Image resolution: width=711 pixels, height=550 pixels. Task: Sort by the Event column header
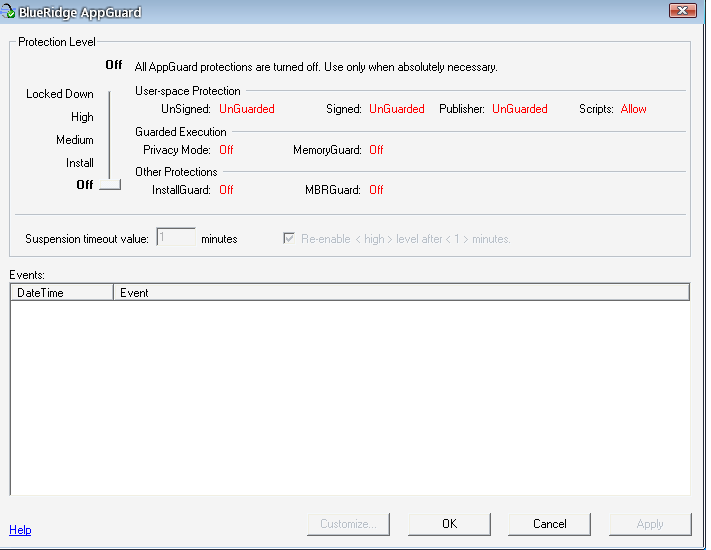(401, 292)
